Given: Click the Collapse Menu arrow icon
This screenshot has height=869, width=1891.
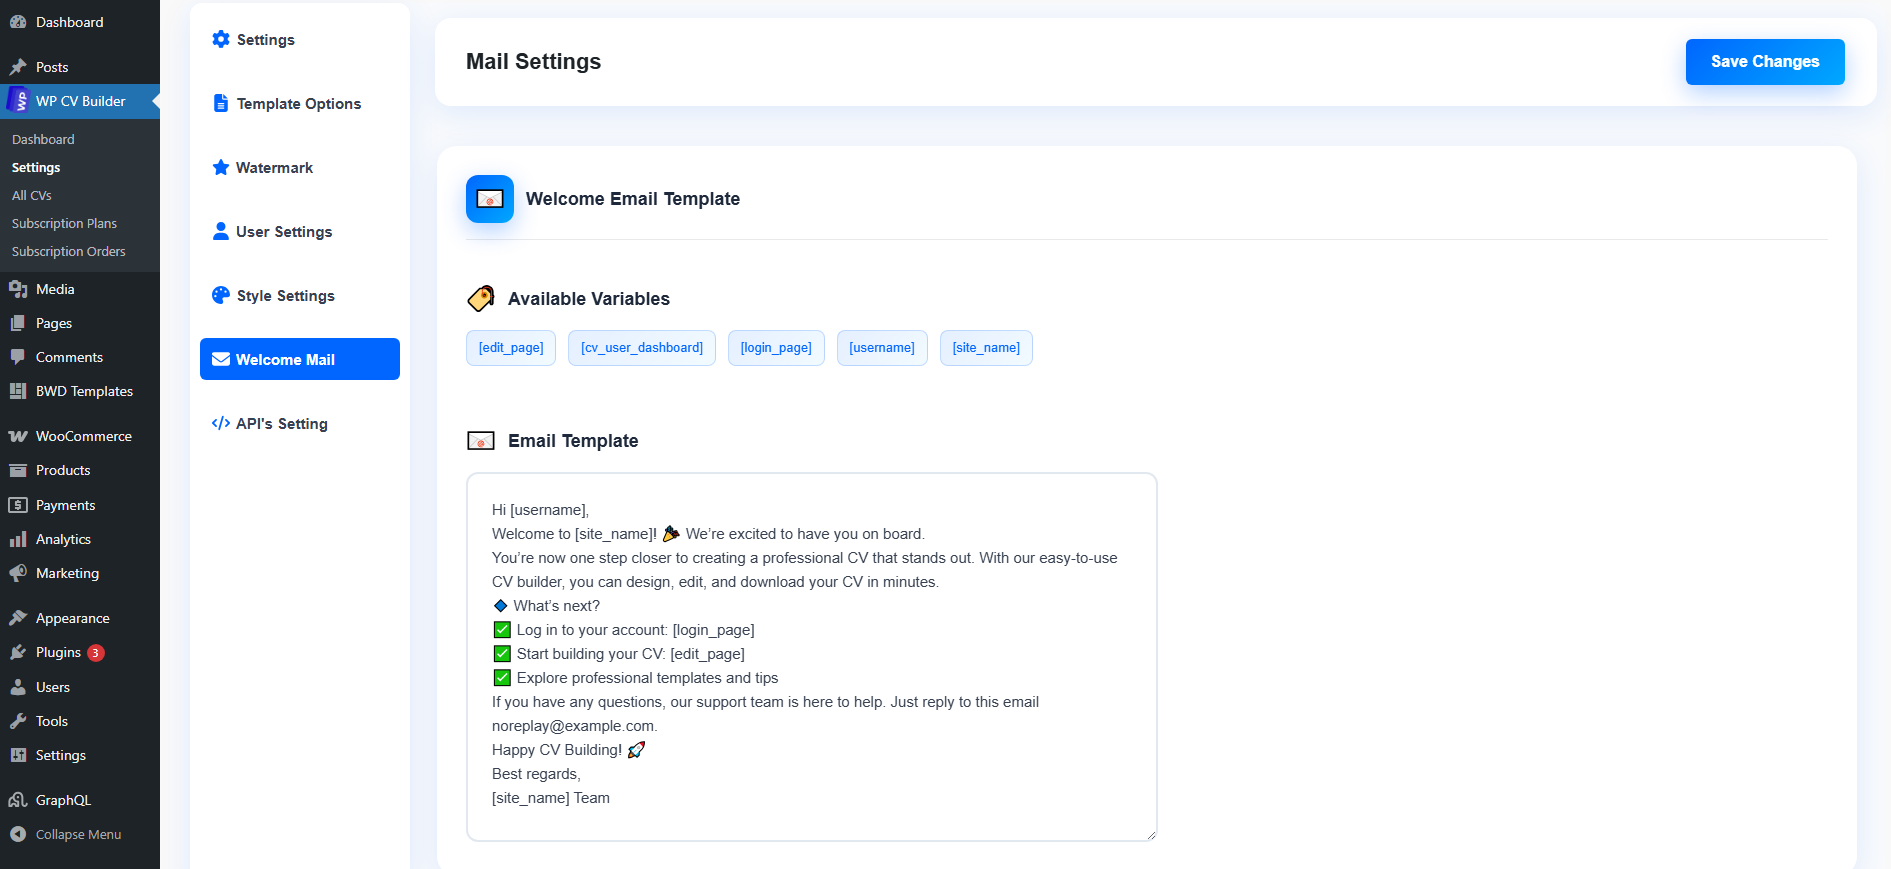Looking at the screenshot, I should pyautogui.click(x=18, y=834).
